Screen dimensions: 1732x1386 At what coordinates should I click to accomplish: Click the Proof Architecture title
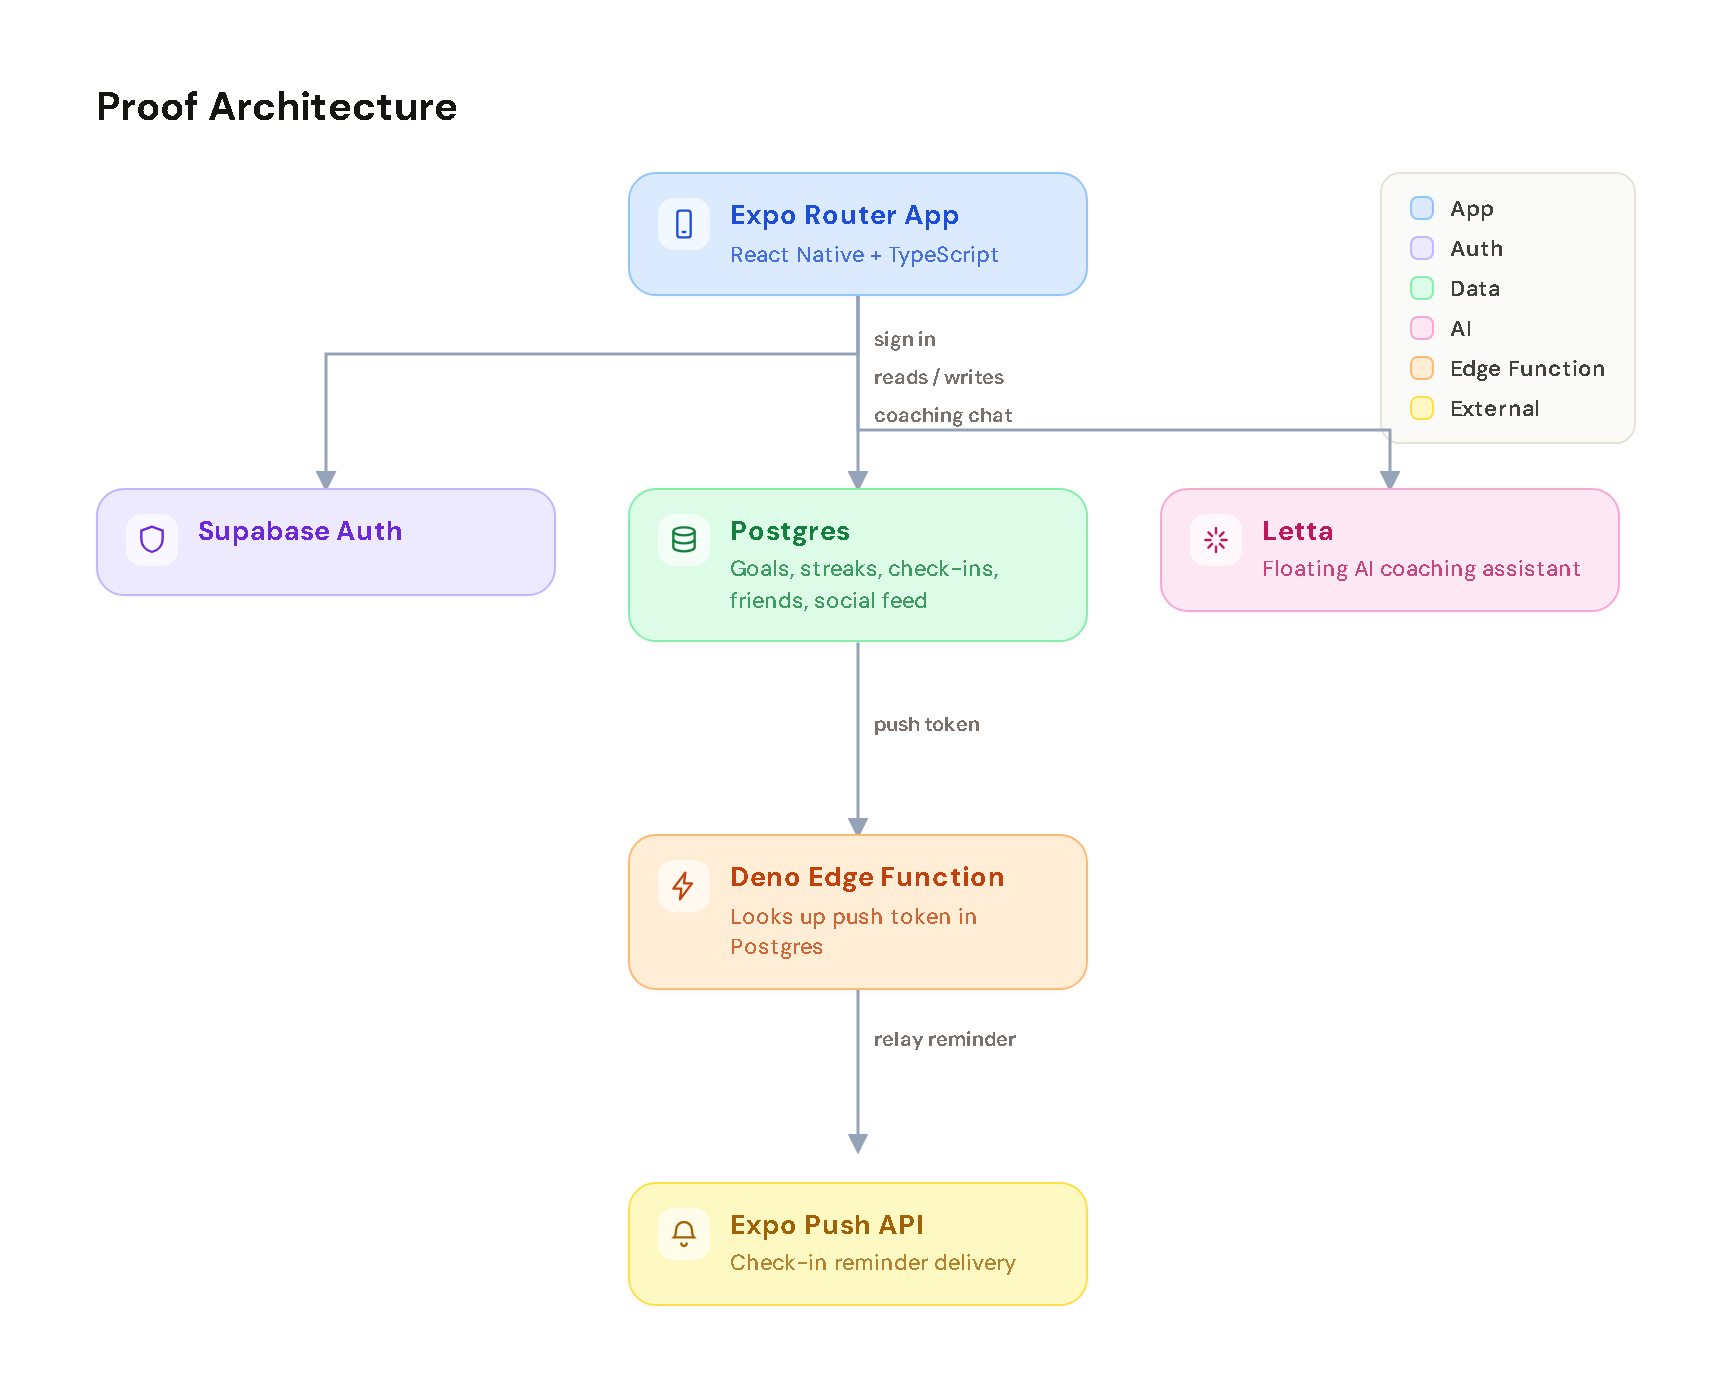point(277,107)
